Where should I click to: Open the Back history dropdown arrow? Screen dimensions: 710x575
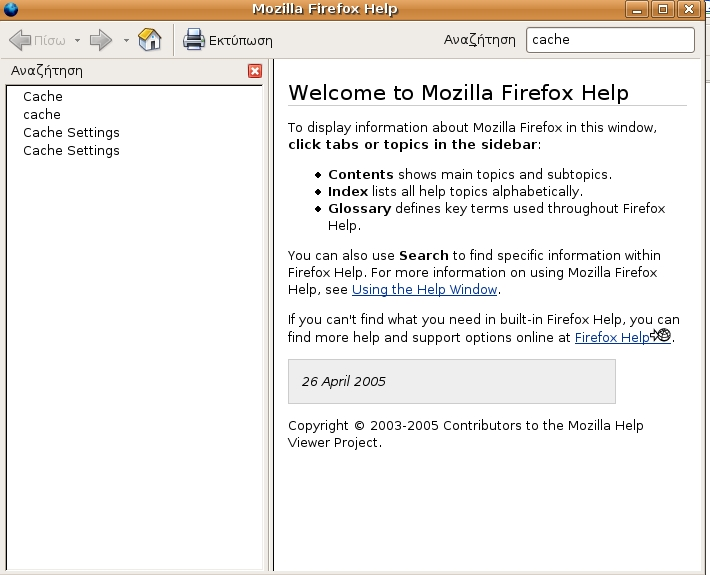coord(77,41)
